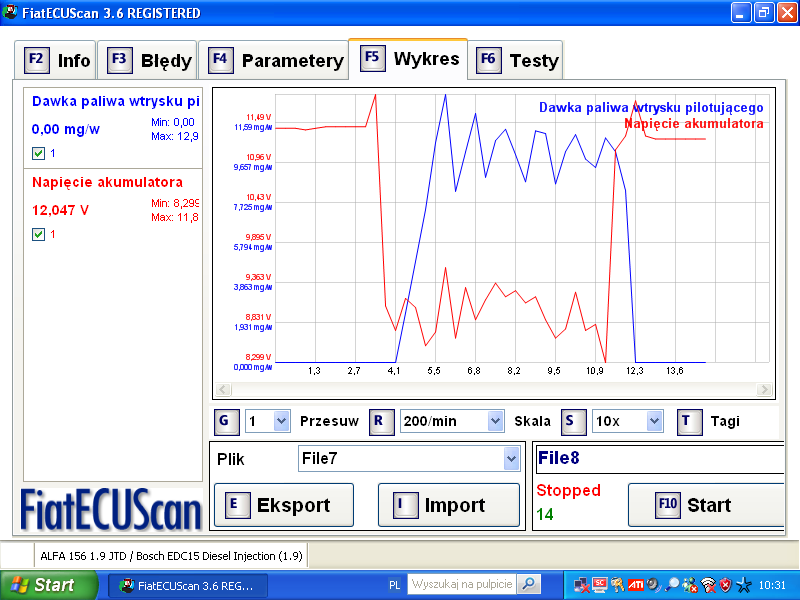The height and width of the screenshot is (600, 800).
Task: Switch to the Testy tab
Action: point(515,60)
